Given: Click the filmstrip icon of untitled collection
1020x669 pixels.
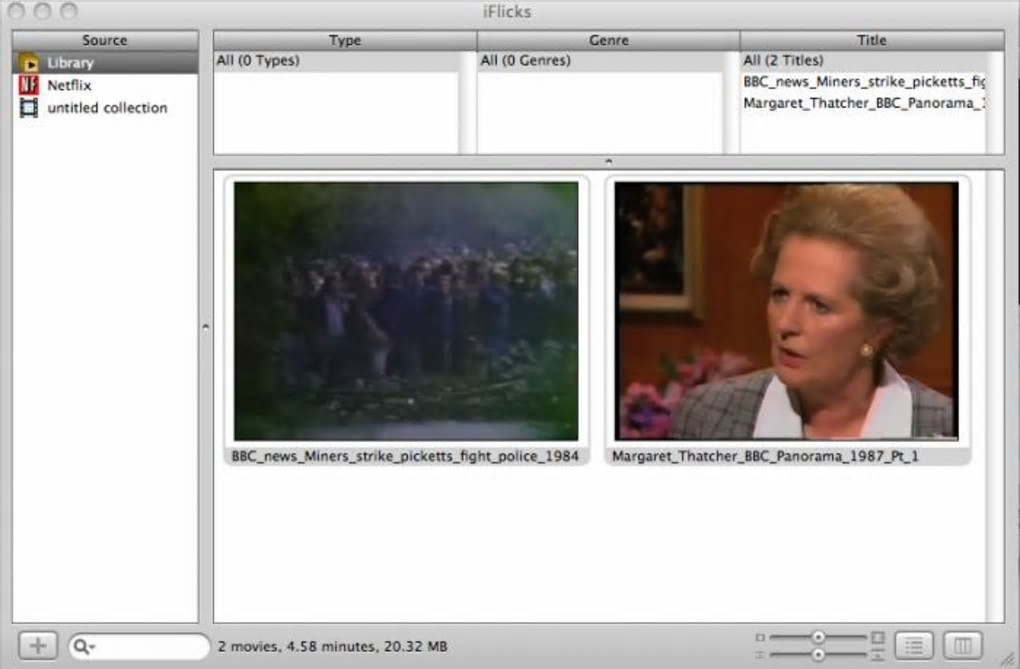Looking at the screenshot, I should (x=29, y=107).
